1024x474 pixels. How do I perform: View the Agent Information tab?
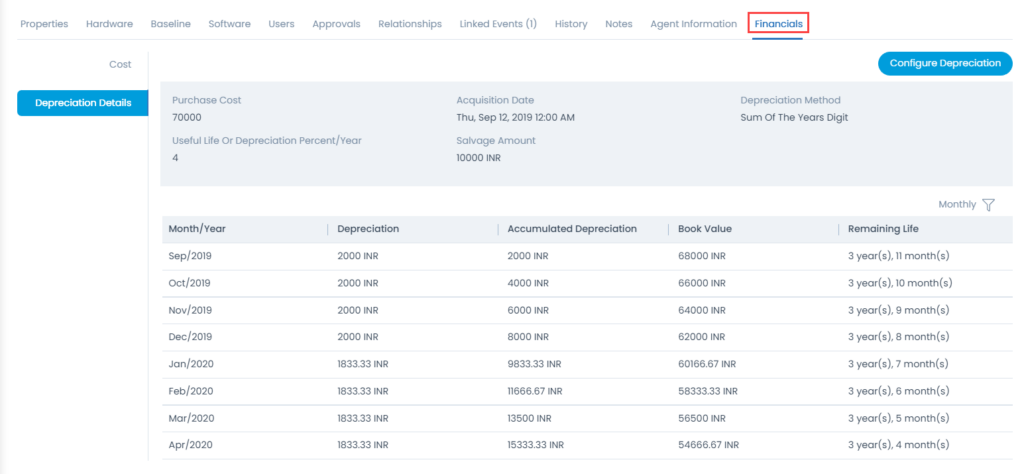[x=694, y=24]
